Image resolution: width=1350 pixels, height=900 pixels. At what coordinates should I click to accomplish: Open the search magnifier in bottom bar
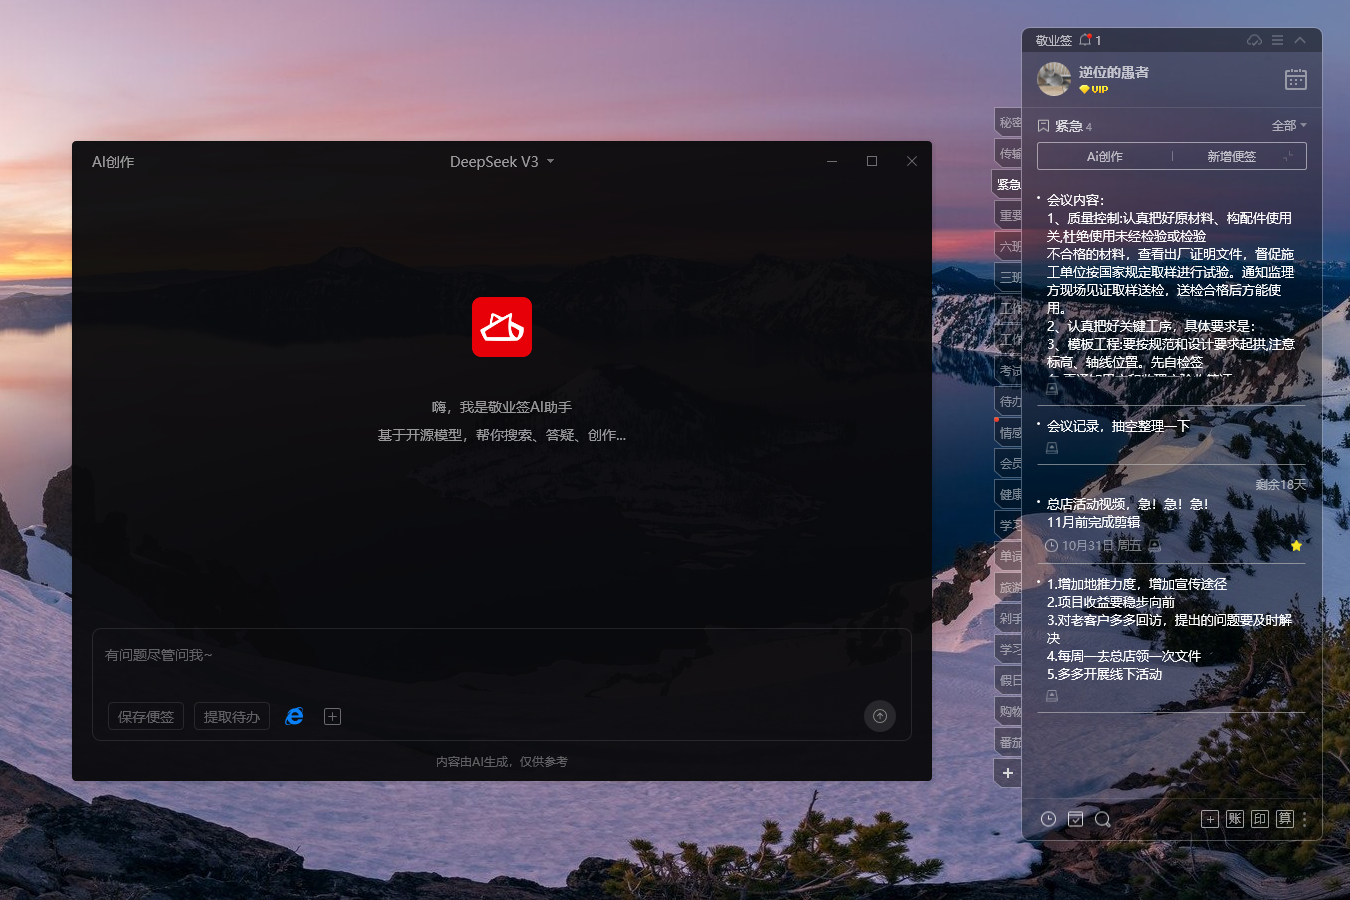click(1102, 819)
